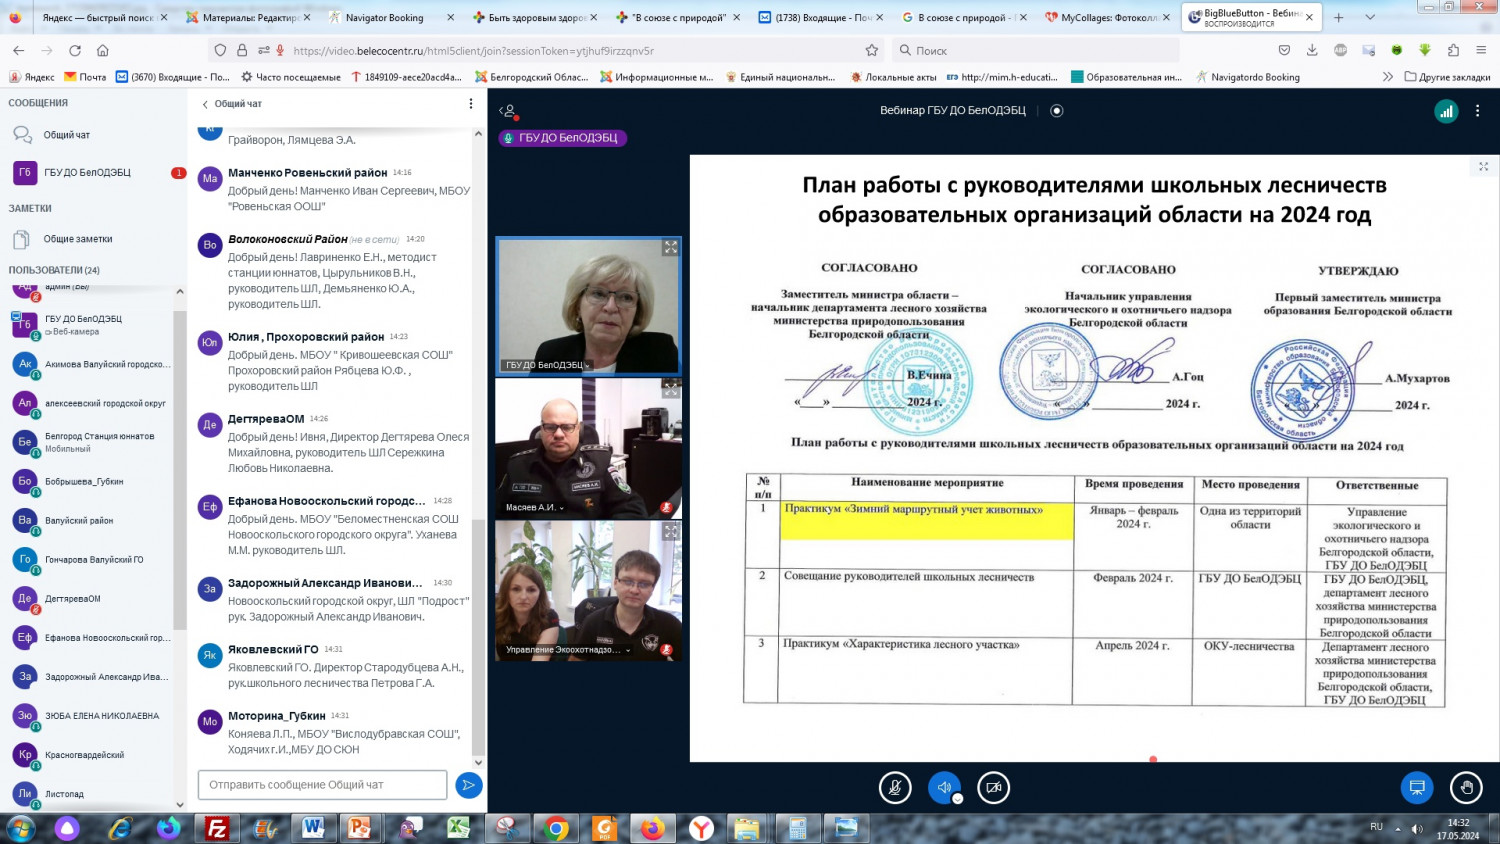The width and height of the screenshot is (1500, 844).
Task: Click chat scrollbar down arrow
Action: tap(478, 761)
